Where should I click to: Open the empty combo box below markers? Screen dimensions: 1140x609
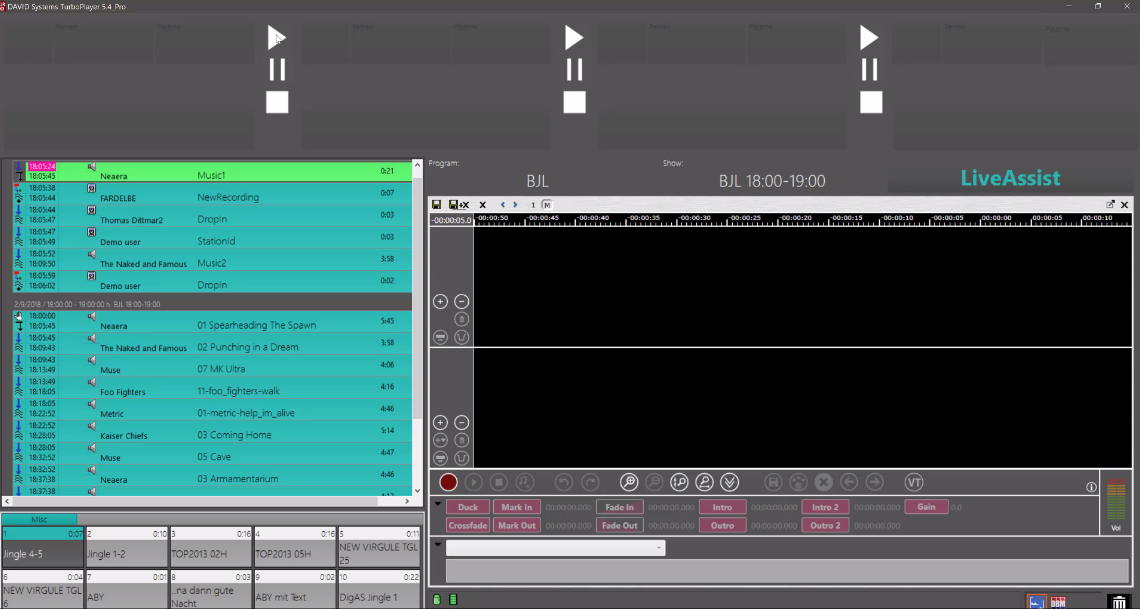click(x=555, y=548)
